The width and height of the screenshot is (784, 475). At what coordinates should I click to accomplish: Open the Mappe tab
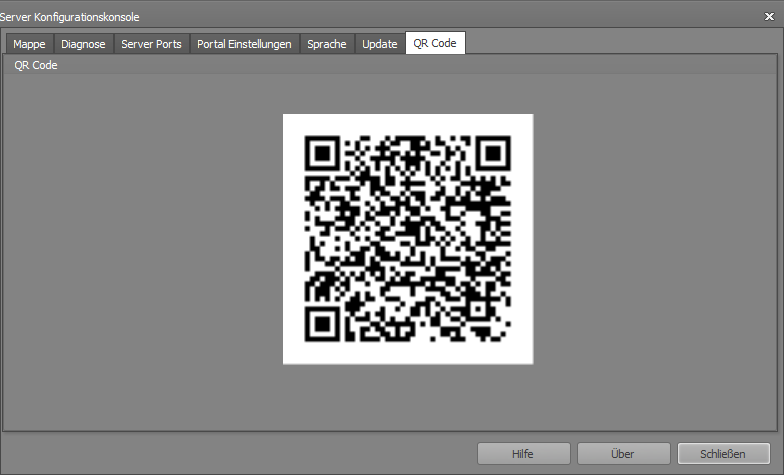tap(30, 44)
